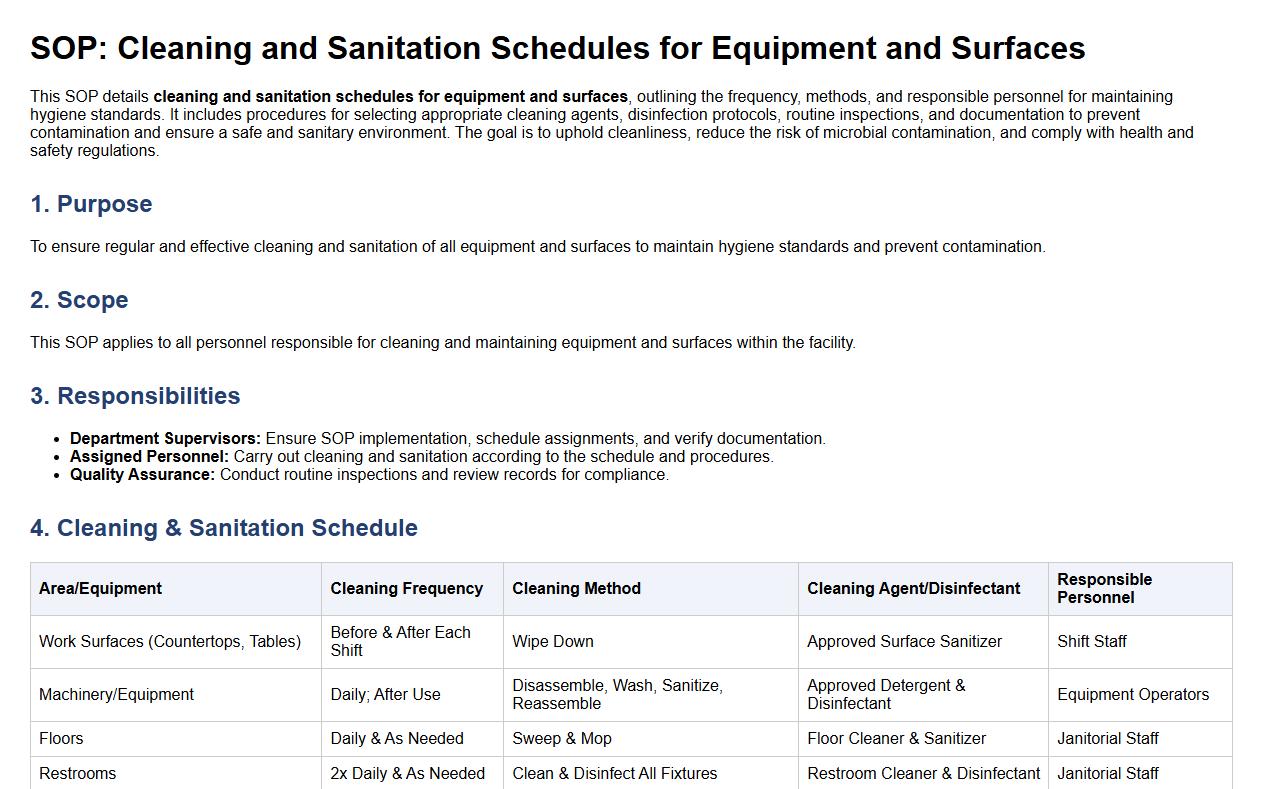
Task: Click the "3. Responsibilities" heading
Action: tap(135, 396)
